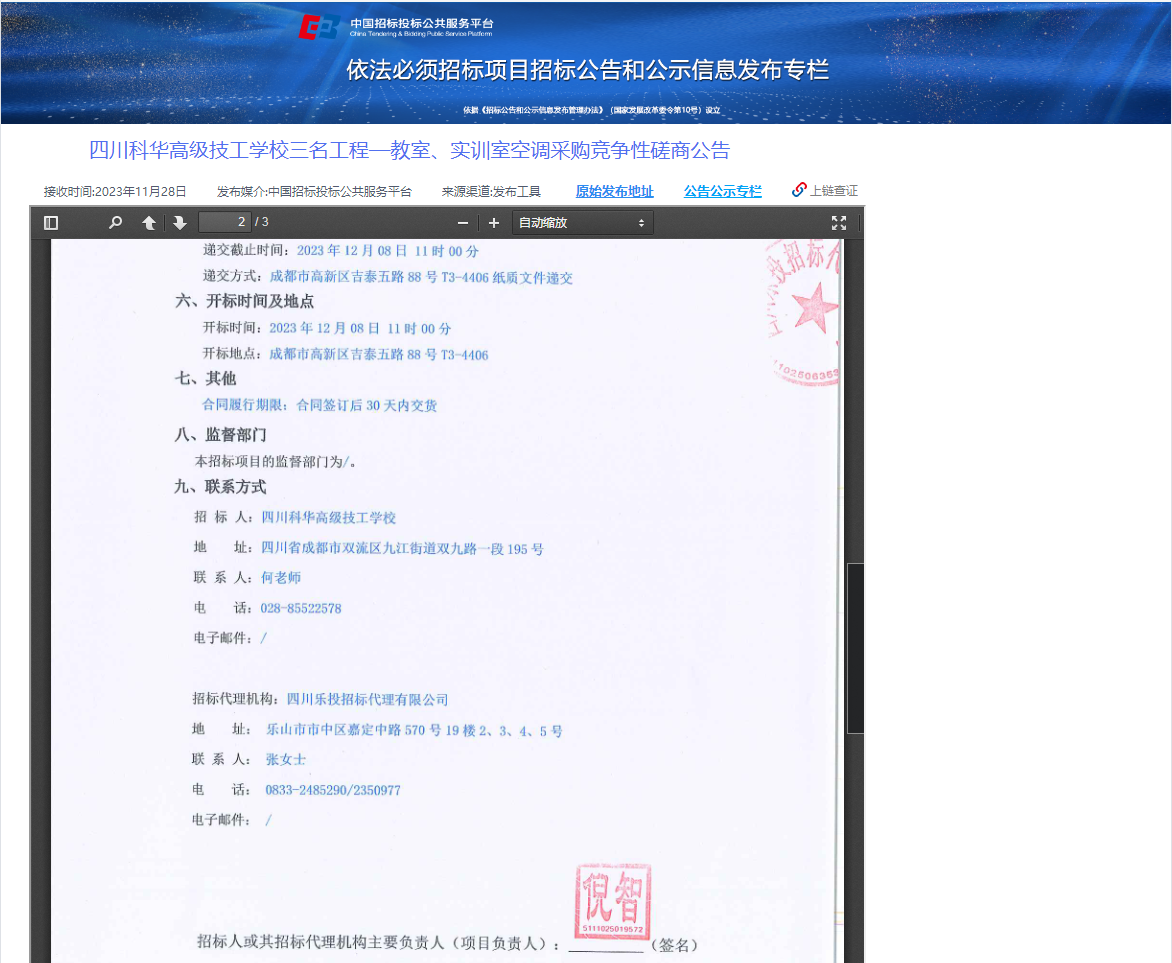The height and width of the screenshot is (963, 1172).
Task: Click the 八、监督部门 heading
Action: (x=220, y=434)
